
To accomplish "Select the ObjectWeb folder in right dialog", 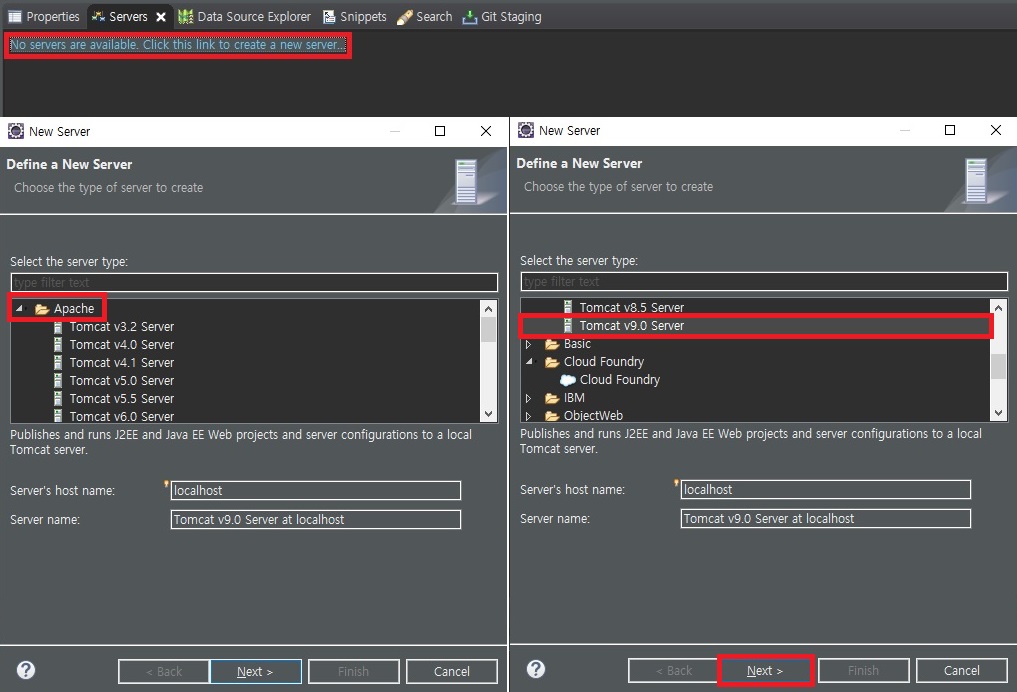I will (593, 415).
